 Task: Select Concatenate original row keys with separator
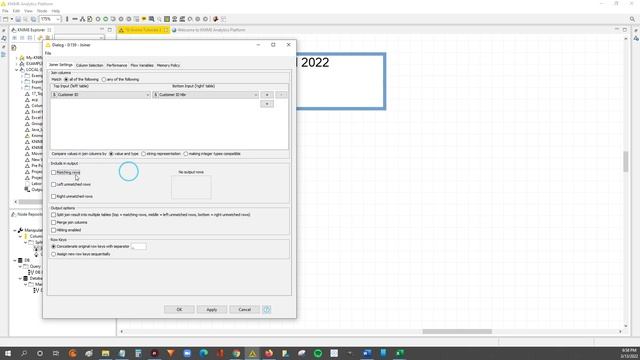tap(53, 247)
